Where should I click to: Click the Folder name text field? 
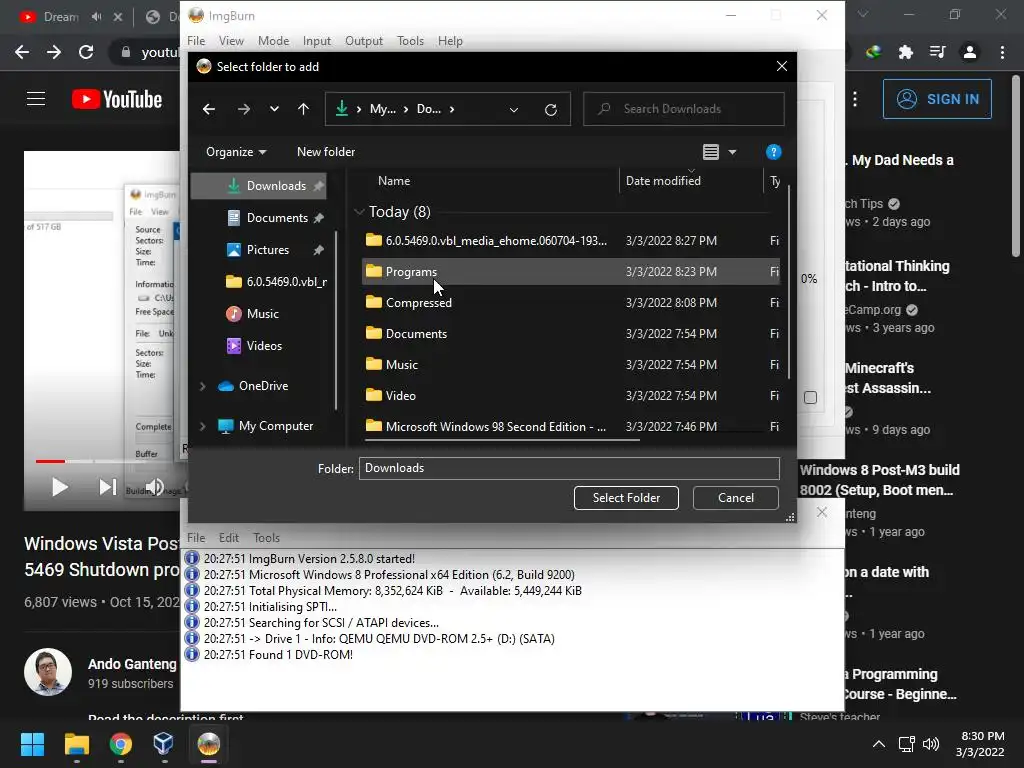(x=569, y=468)
